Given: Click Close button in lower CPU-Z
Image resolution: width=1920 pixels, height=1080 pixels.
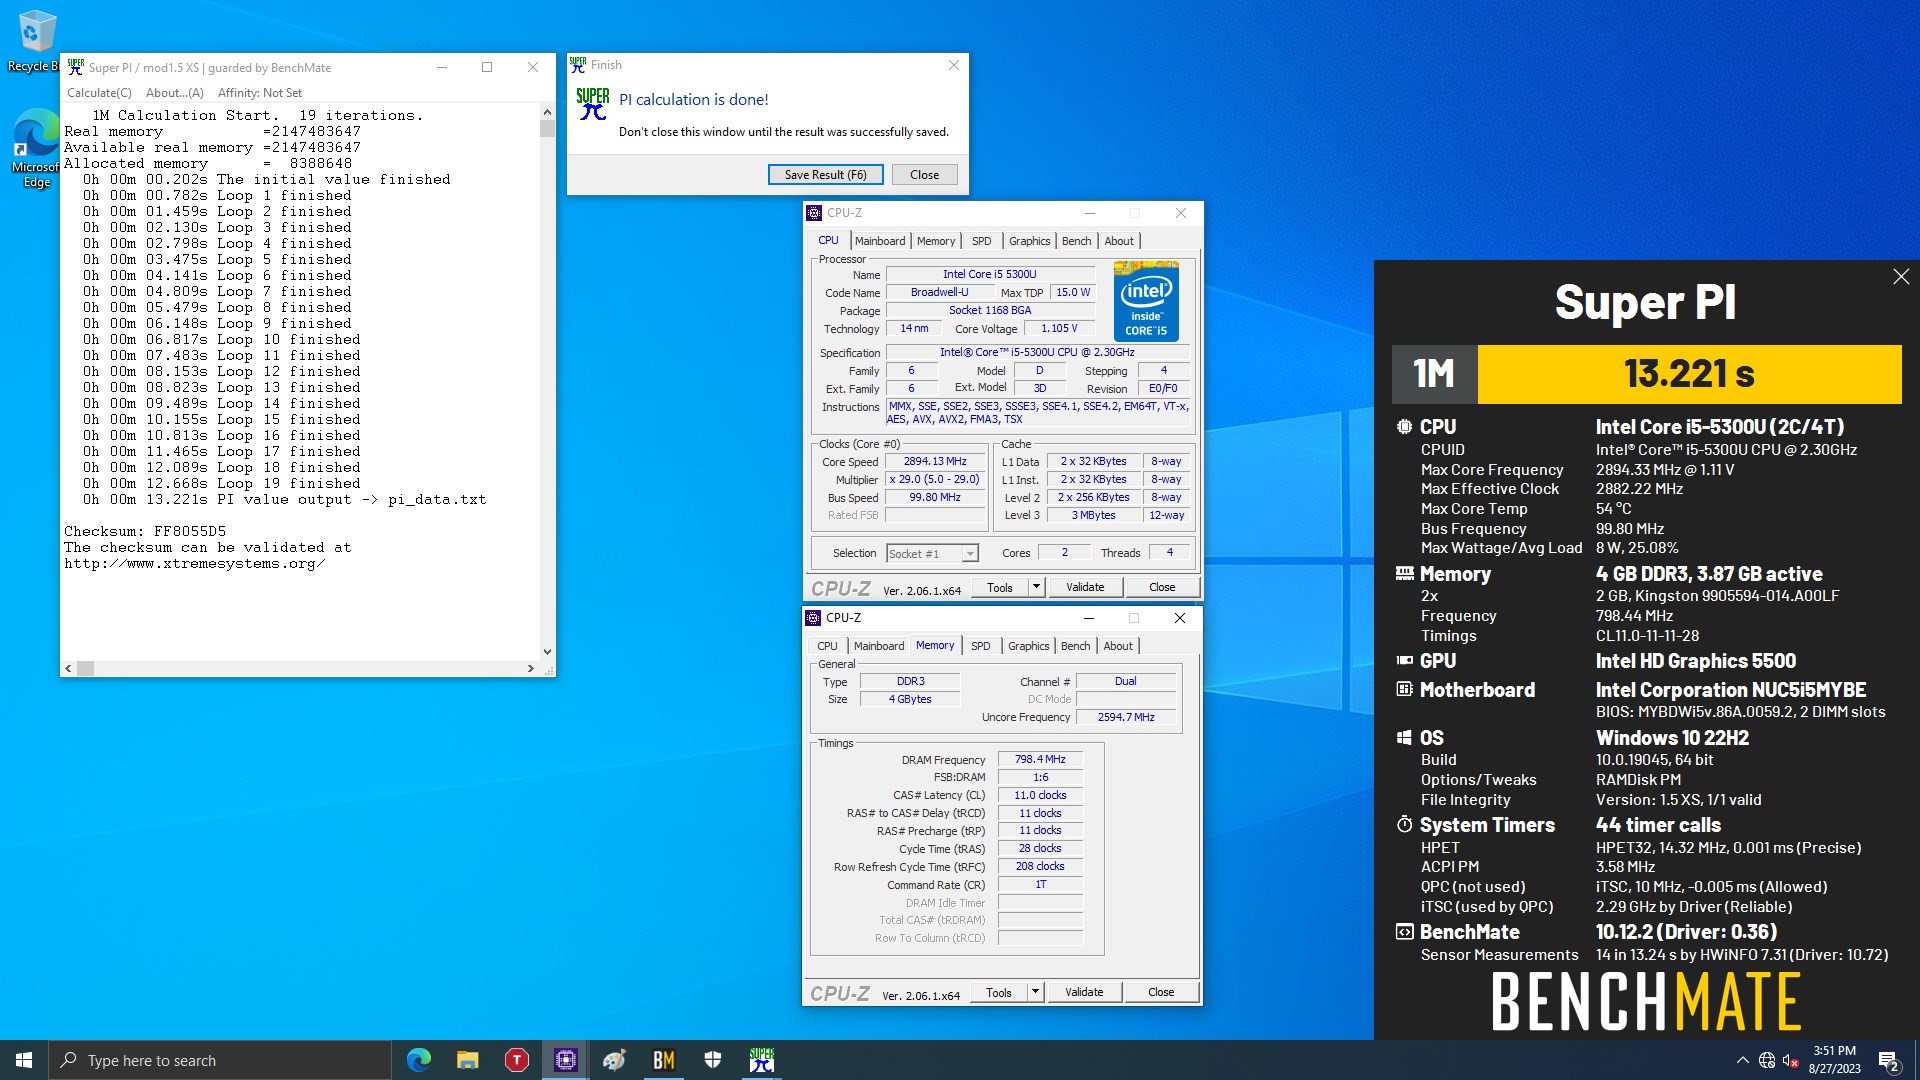Looking at the screenshot, I should (1161, 992).
